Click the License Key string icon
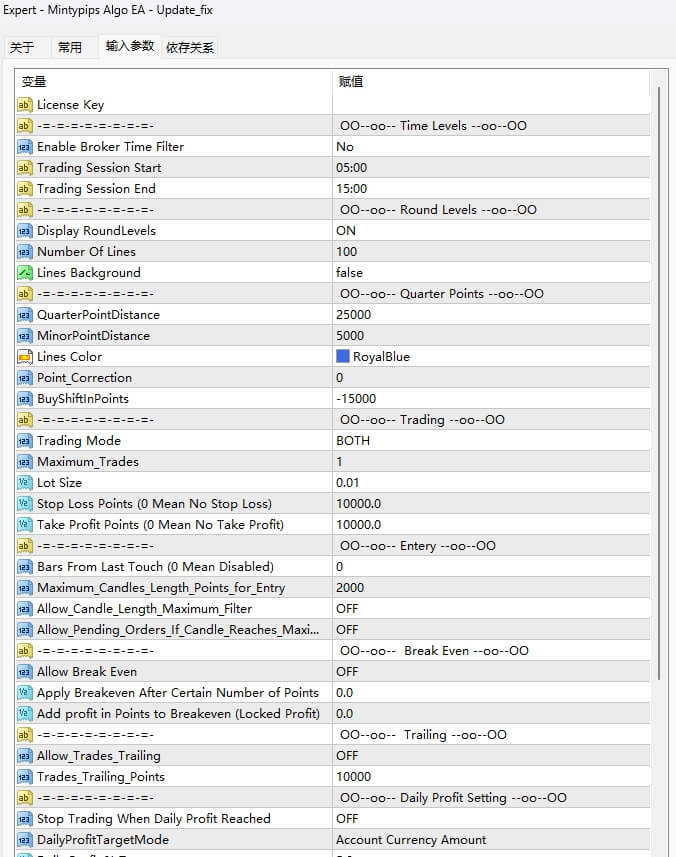This screenshot has height=857, width=676. coord(25,105)
